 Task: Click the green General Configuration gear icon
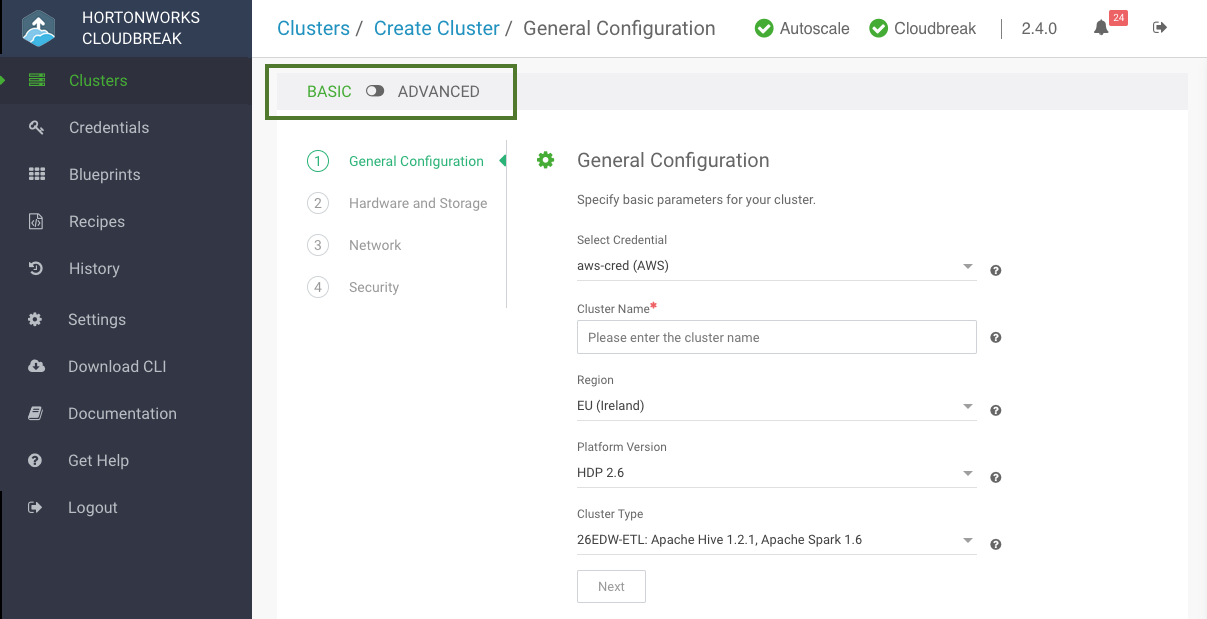(545, 160)
